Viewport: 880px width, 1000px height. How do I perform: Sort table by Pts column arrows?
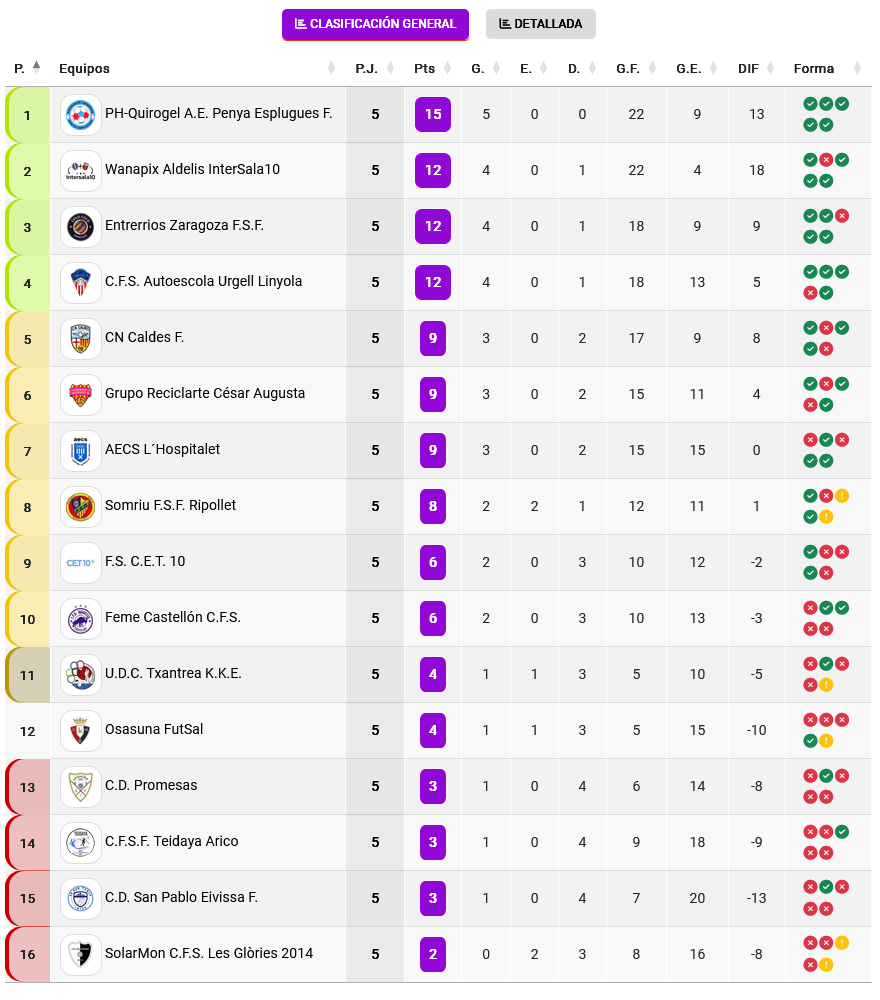[448, 69]
